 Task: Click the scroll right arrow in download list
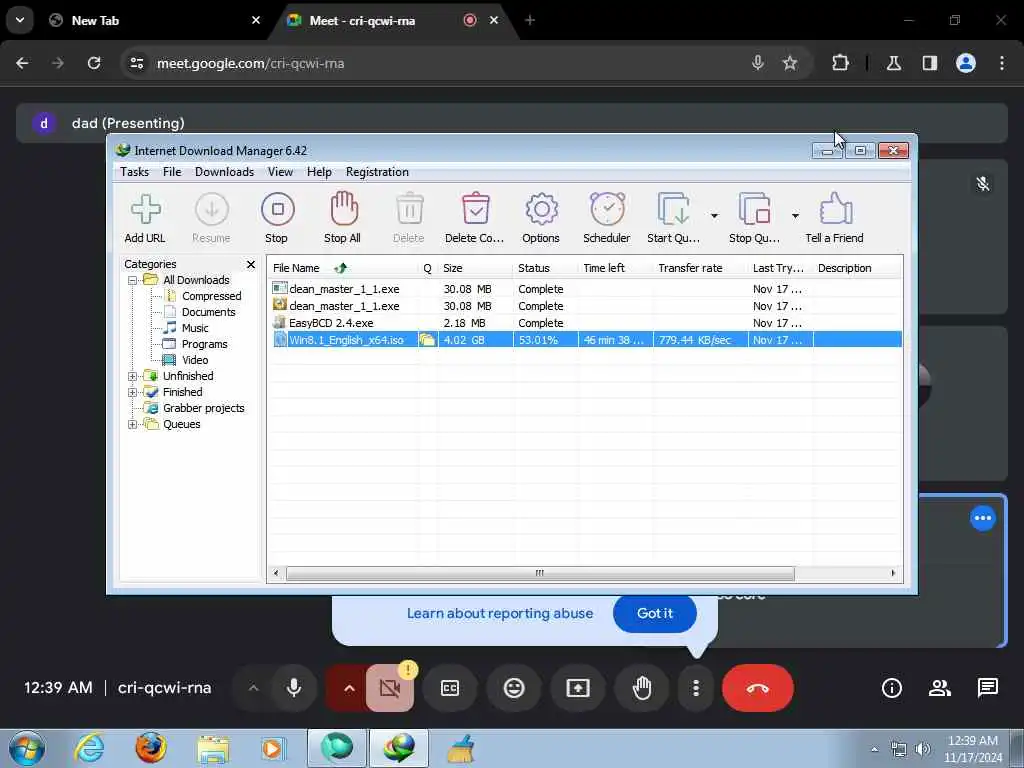point(893,573)
